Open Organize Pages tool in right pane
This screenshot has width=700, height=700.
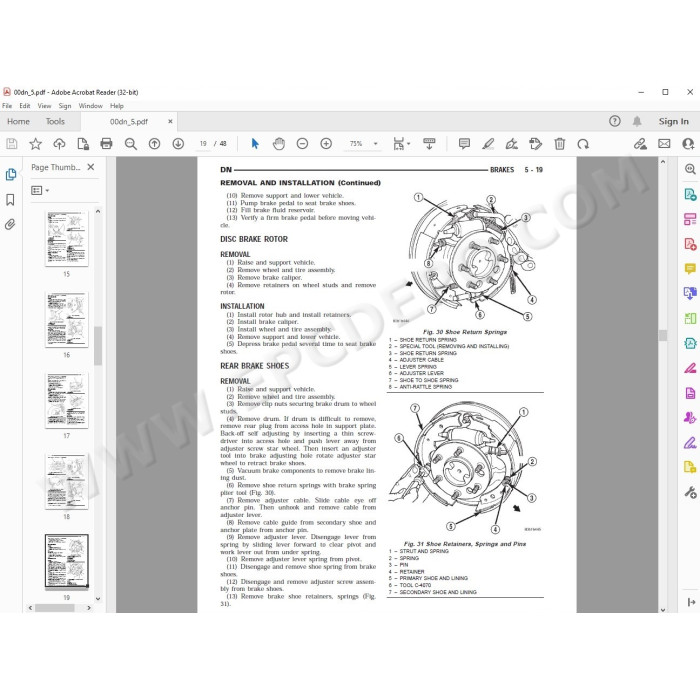coord(690,318)
